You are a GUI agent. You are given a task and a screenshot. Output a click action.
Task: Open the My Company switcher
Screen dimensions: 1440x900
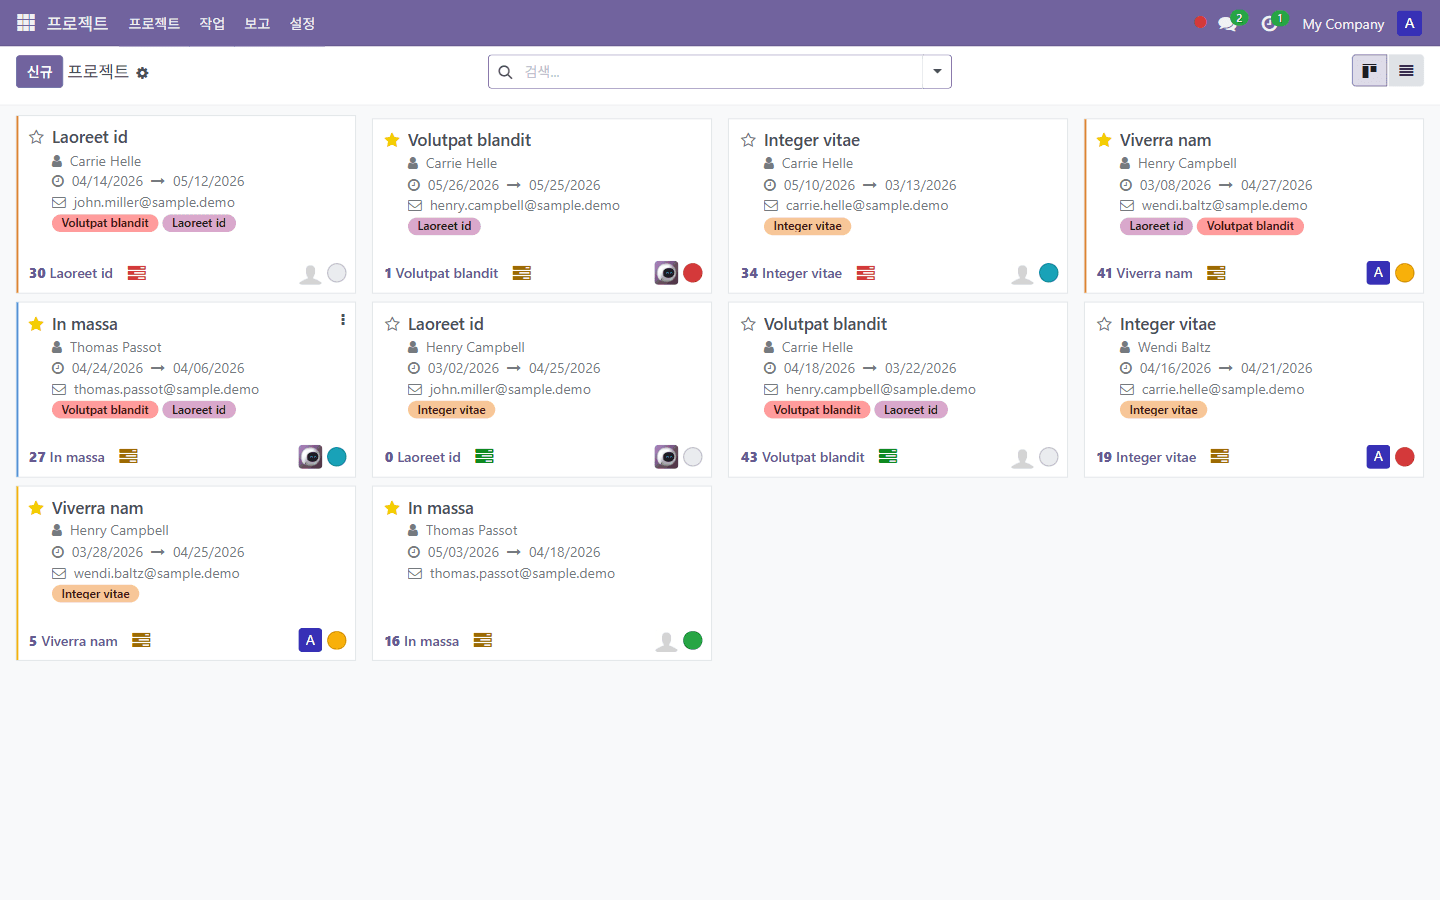1343,24
